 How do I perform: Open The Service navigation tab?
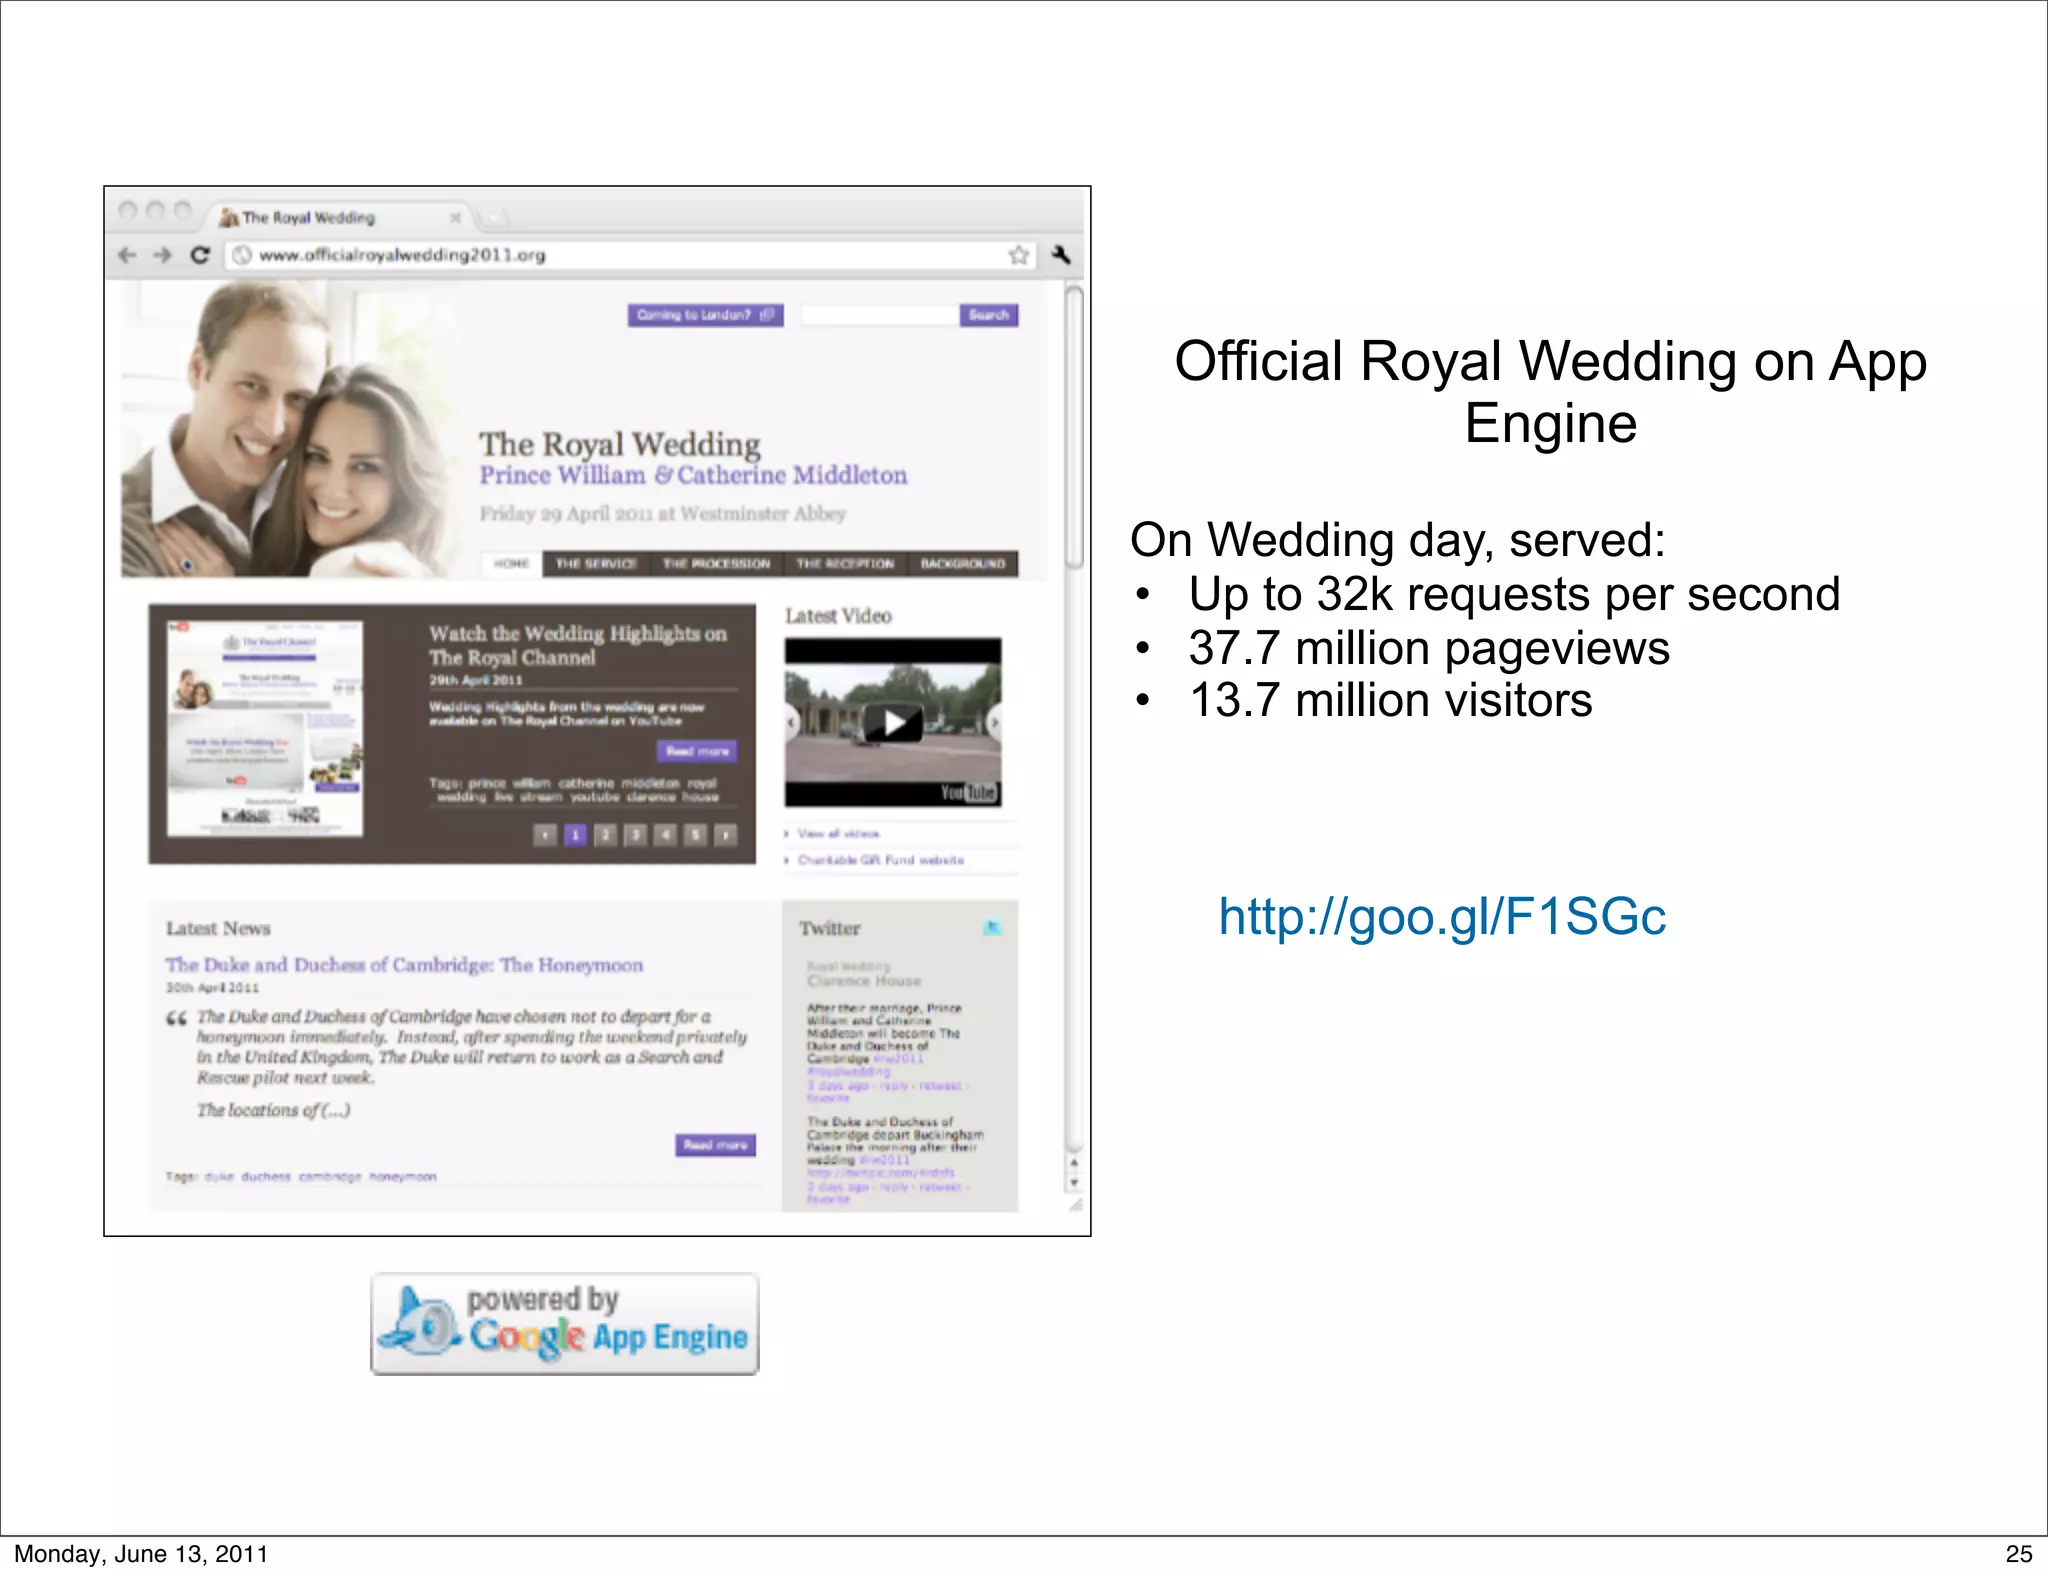pos(596,564)
